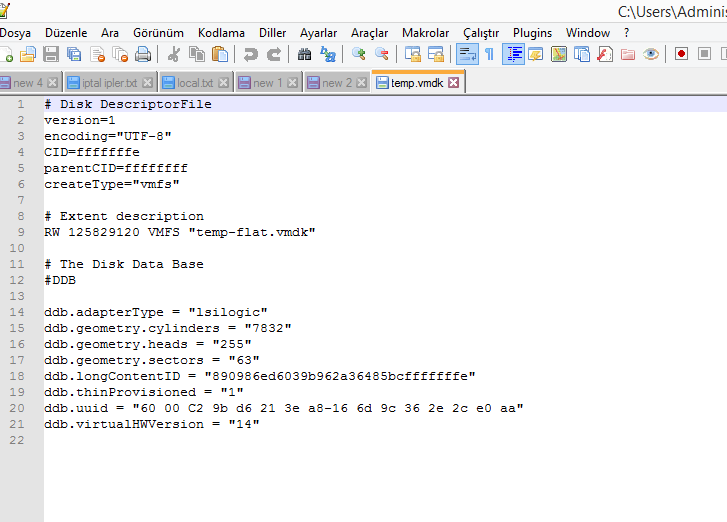Viewport: 727px width, 522px height.
Task: Click the Undo arrow icon
Action: coord(251,54)
